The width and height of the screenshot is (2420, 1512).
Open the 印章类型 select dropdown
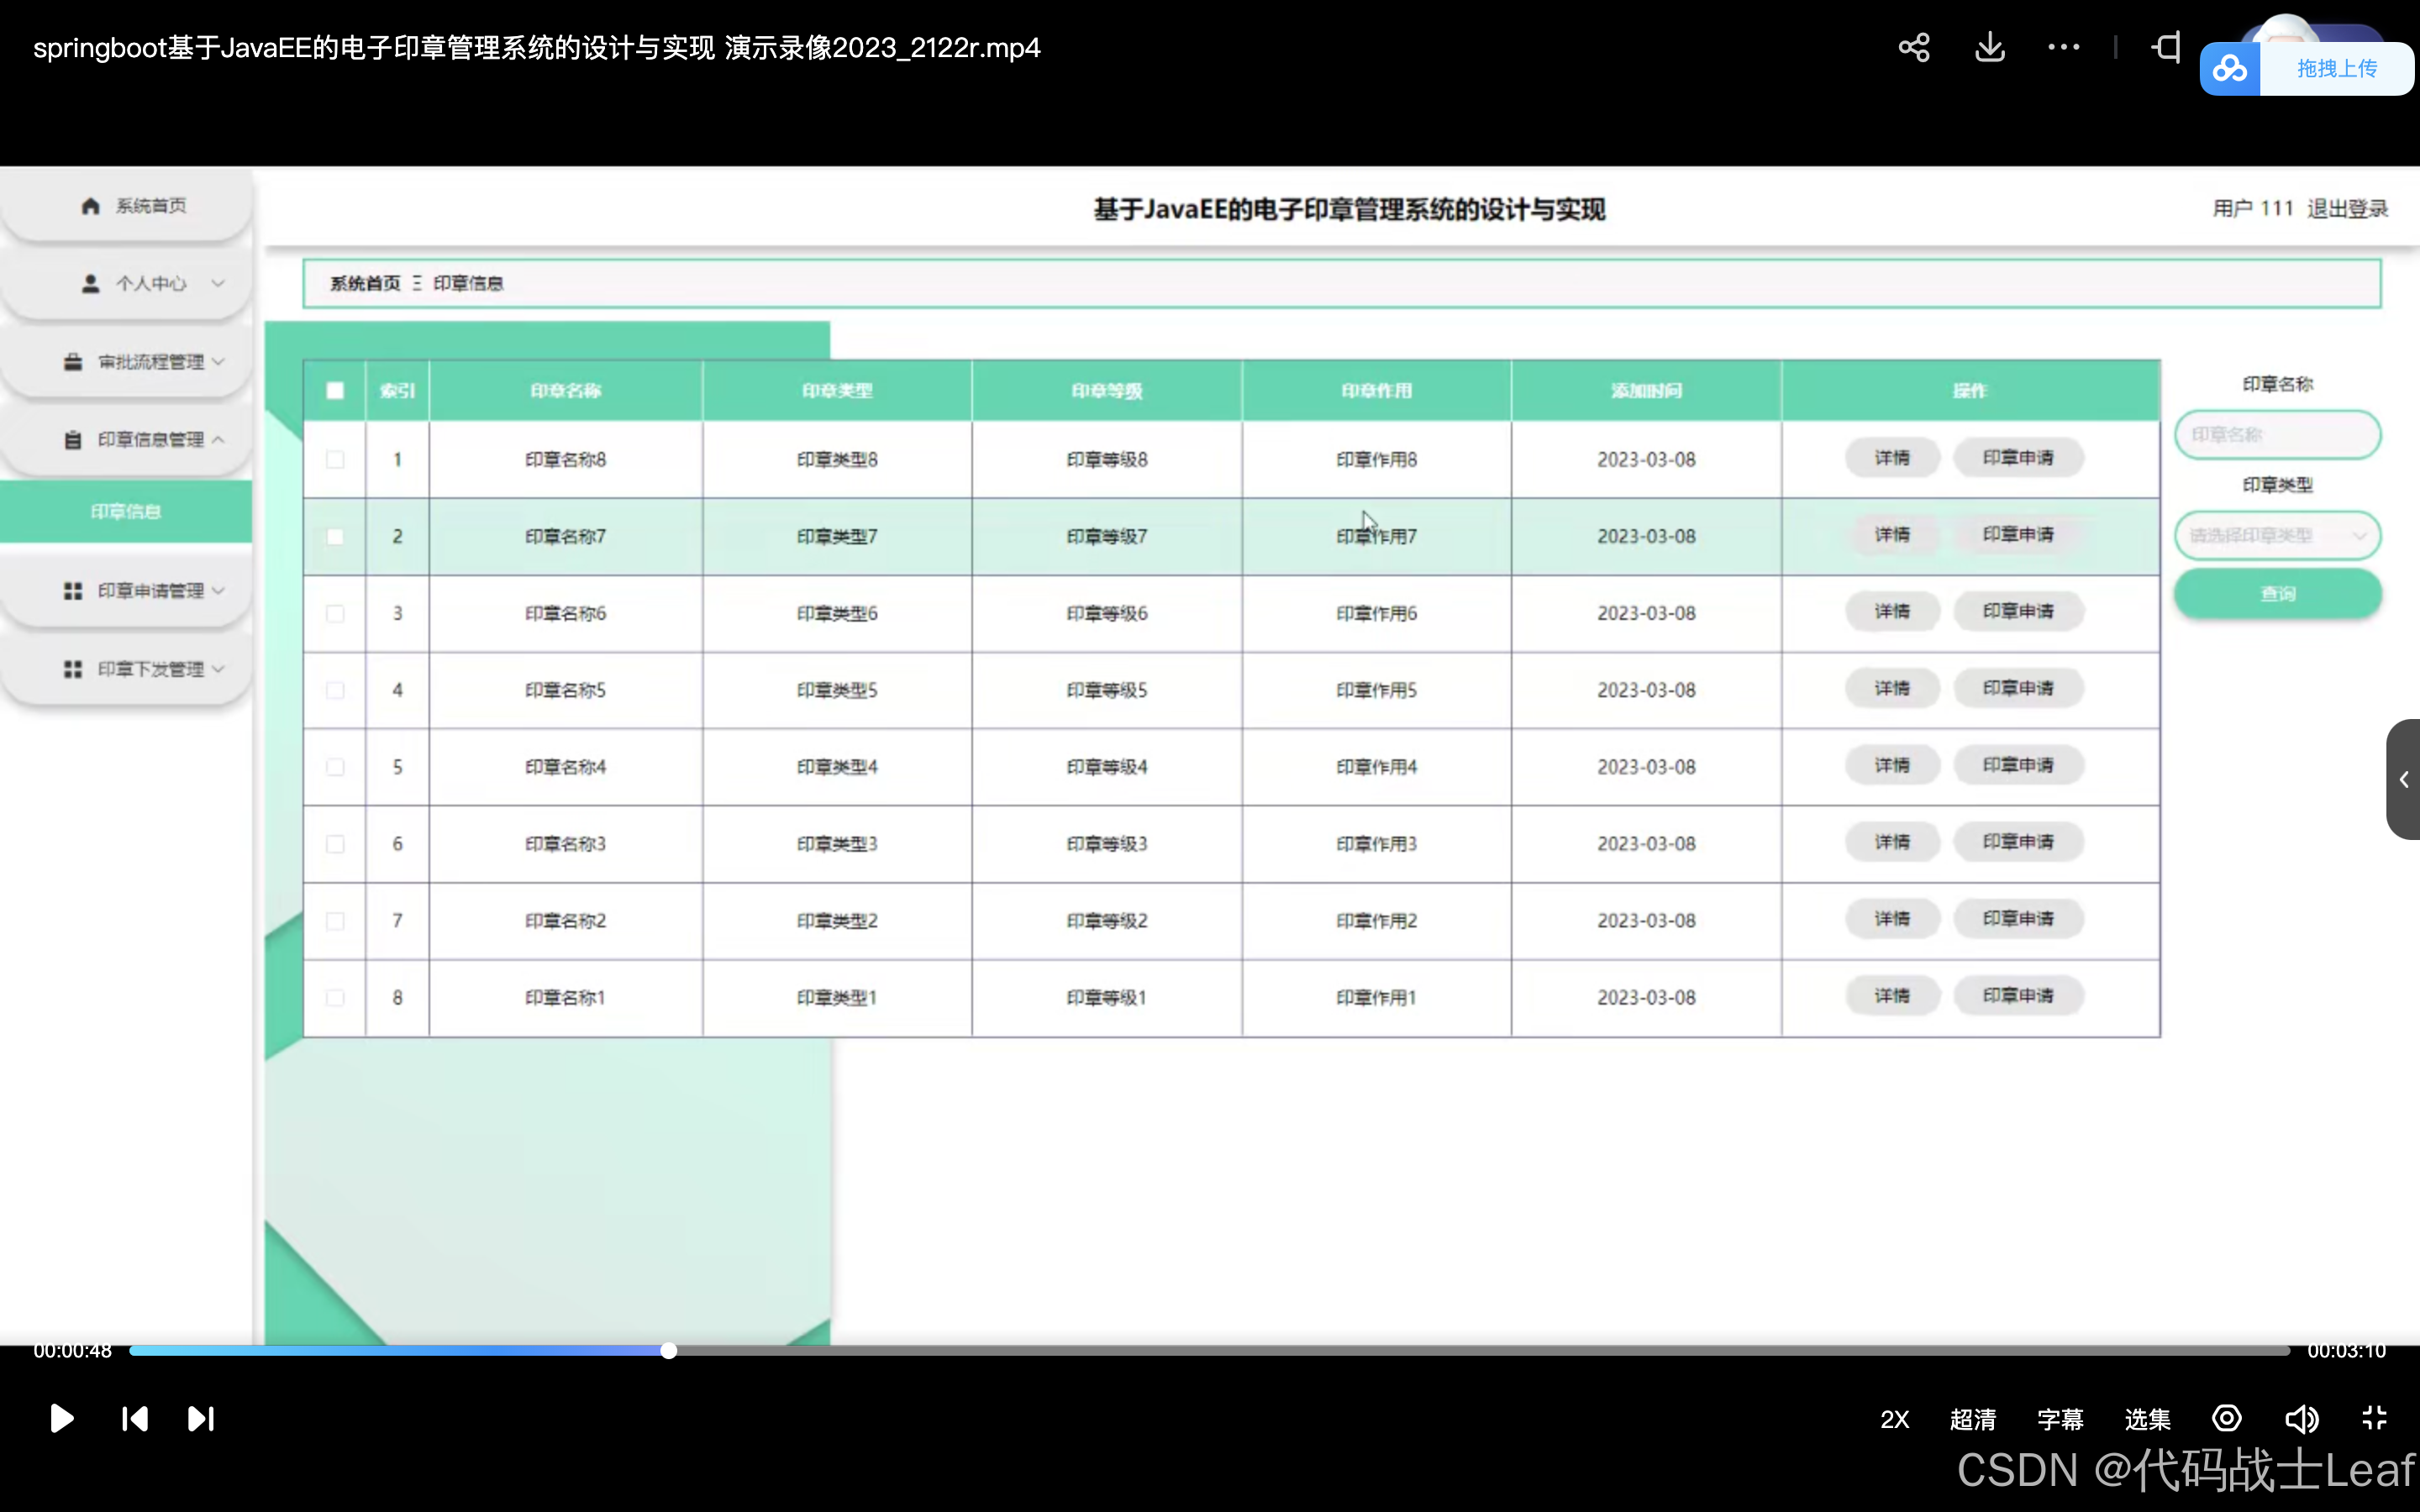2277,536
